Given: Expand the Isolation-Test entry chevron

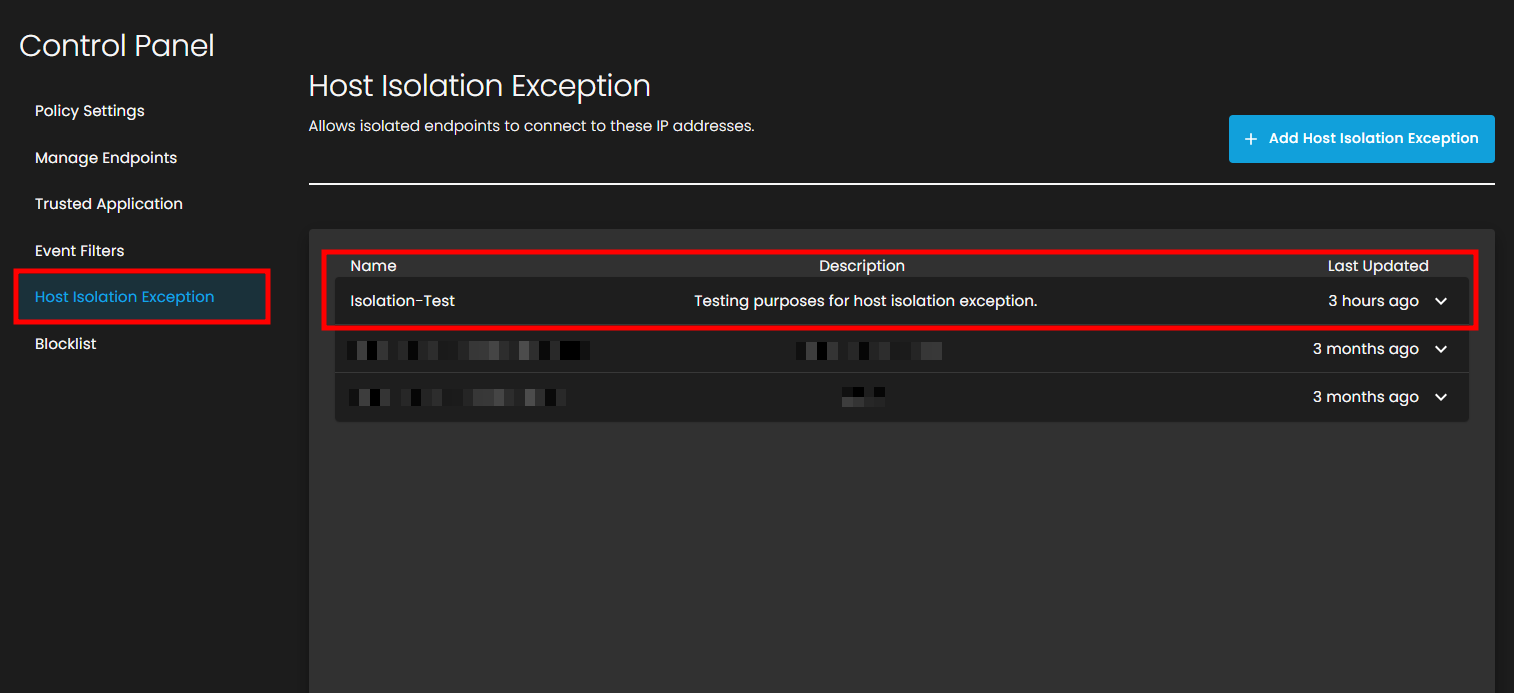Looking at the screenshot, I should tap(1441, 301).
